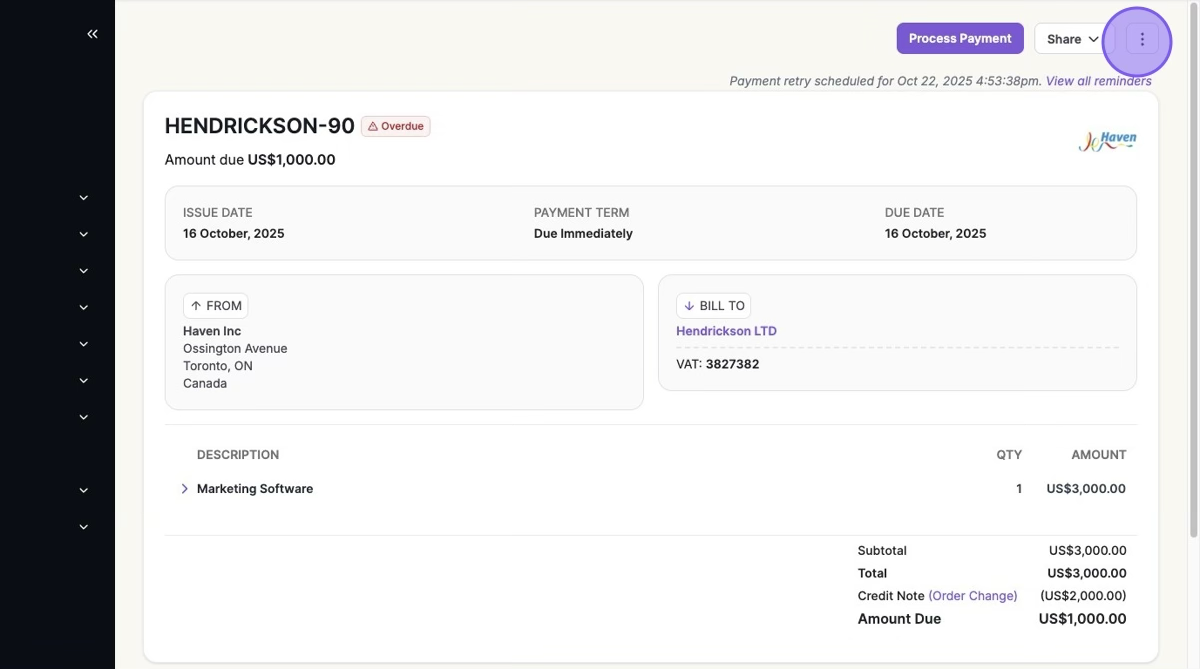Click the down arrow BILL TO label

click(713, 306)
